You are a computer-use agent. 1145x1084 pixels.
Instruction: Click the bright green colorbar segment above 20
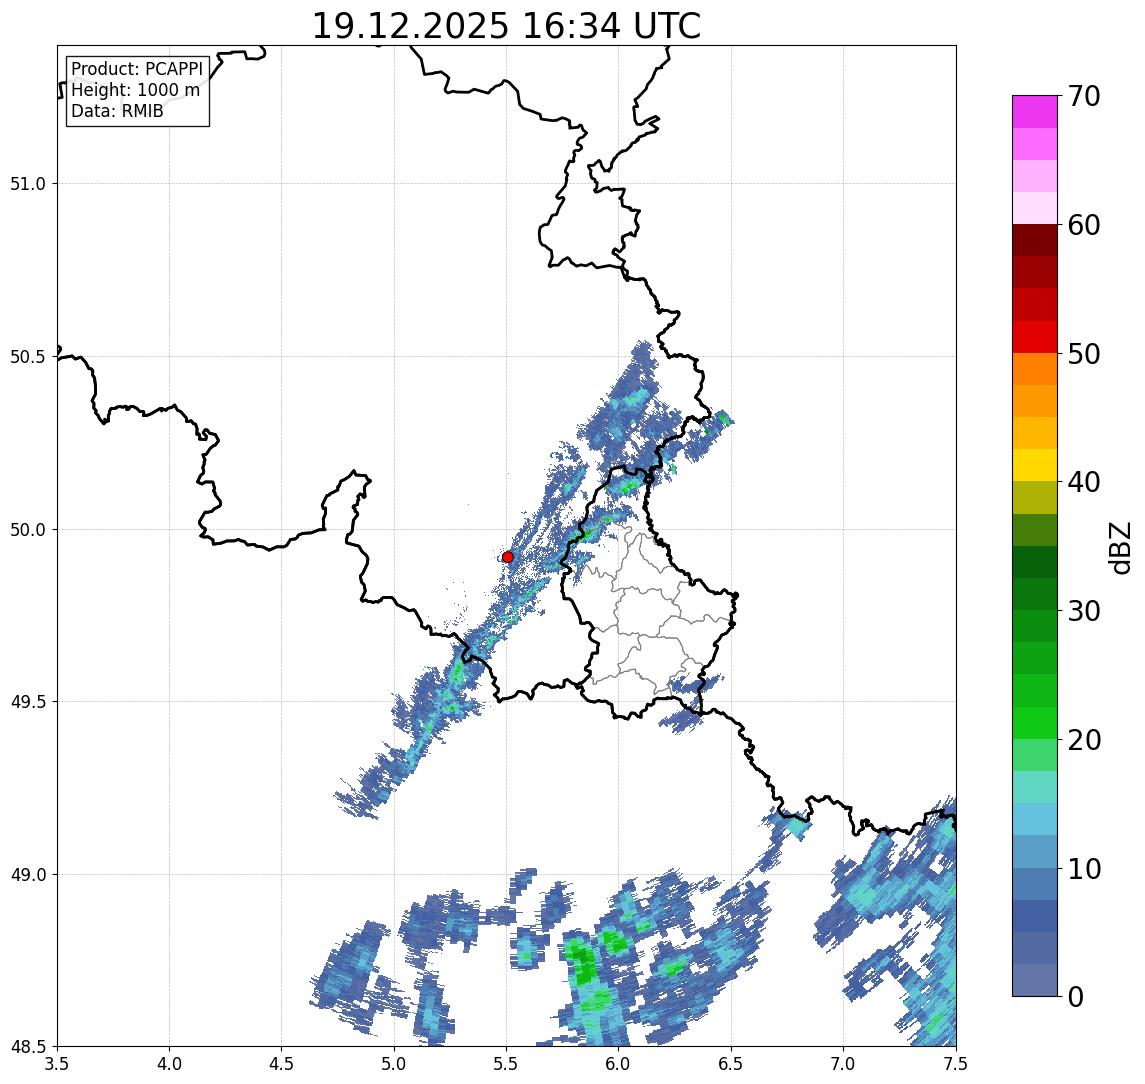point(1035,722)
